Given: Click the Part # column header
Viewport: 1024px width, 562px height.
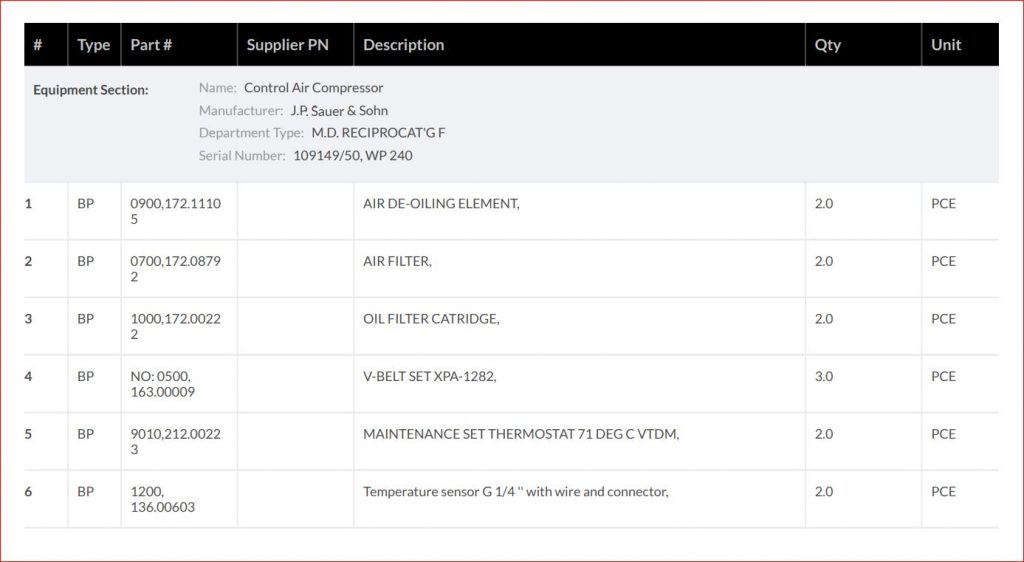Looking at the screenshot, I should click(151, 45).
